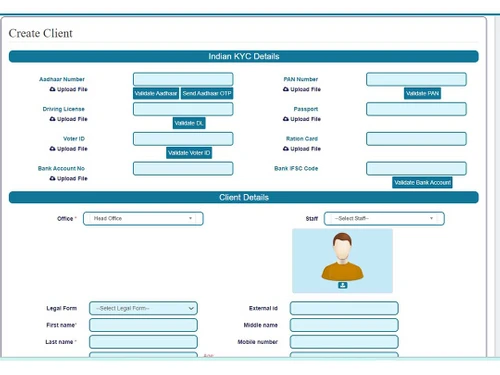Click the Aadhaar Number input field
Viewport: 500px width, 375px height.
point(183,79)
